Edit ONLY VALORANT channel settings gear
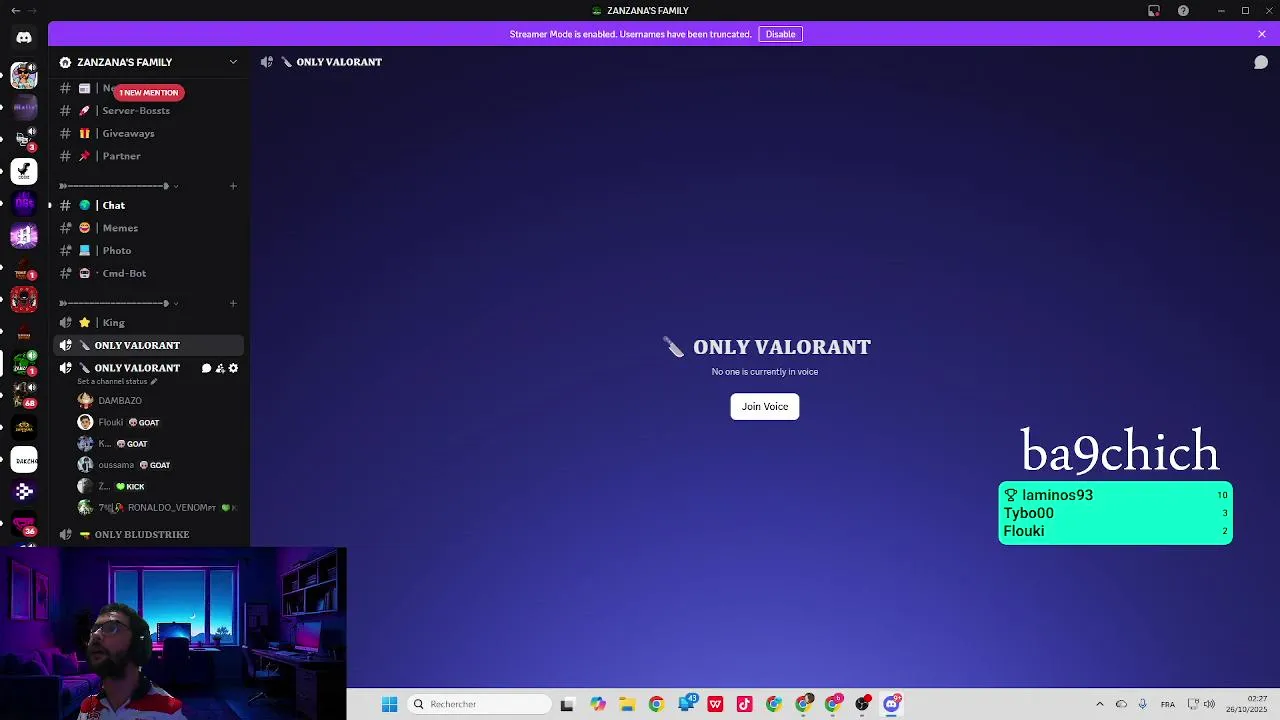Image resolution: width=1280 pixels, height=720 pixels. (x=234, y=368)
